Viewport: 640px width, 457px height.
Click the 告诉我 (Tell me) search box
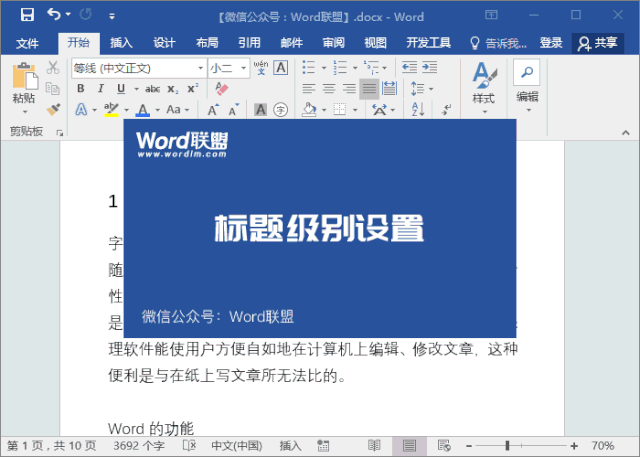point(499,43)
